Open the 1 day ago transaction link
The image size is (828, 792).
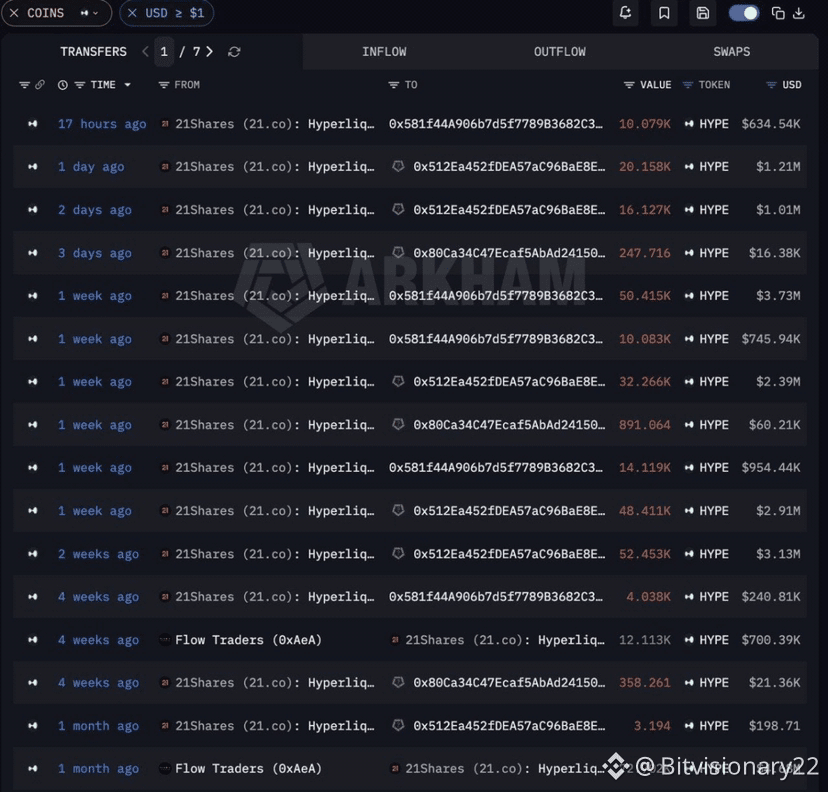[x=91, y=167]
